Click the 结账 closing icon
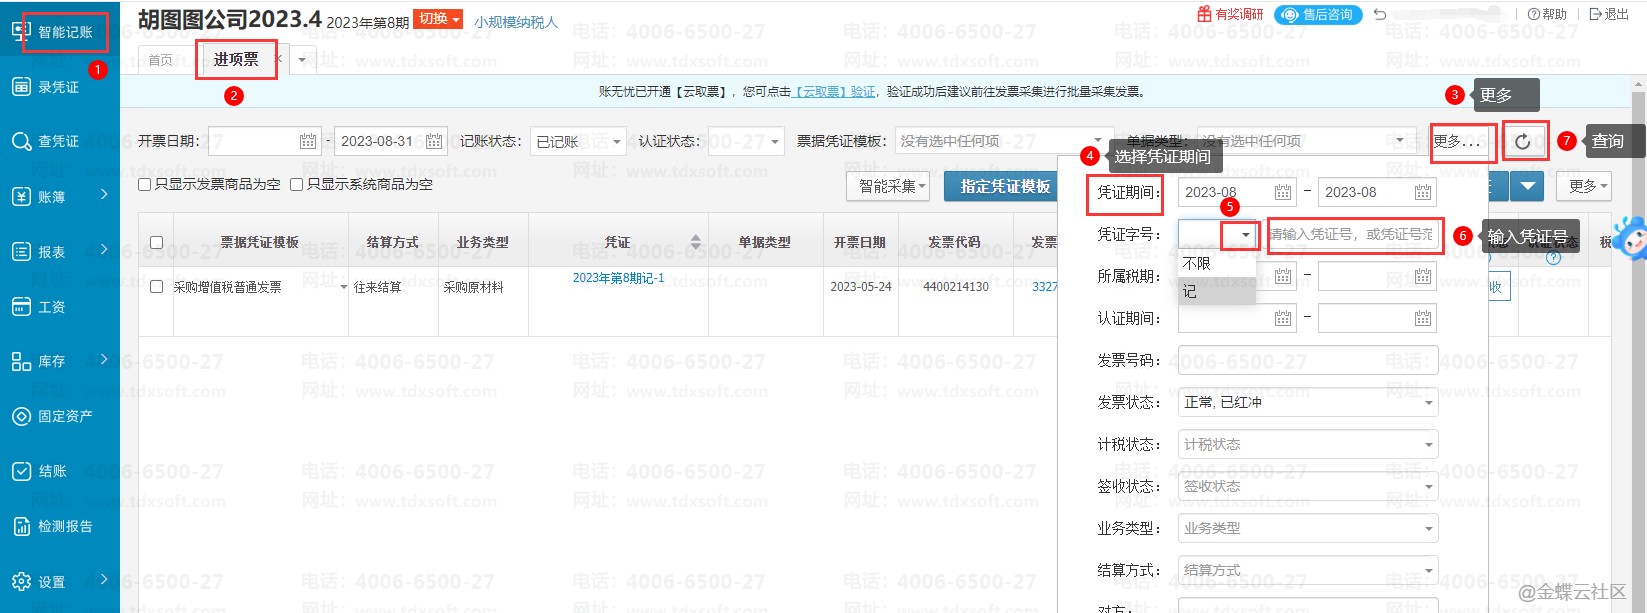 pos(21,472)
